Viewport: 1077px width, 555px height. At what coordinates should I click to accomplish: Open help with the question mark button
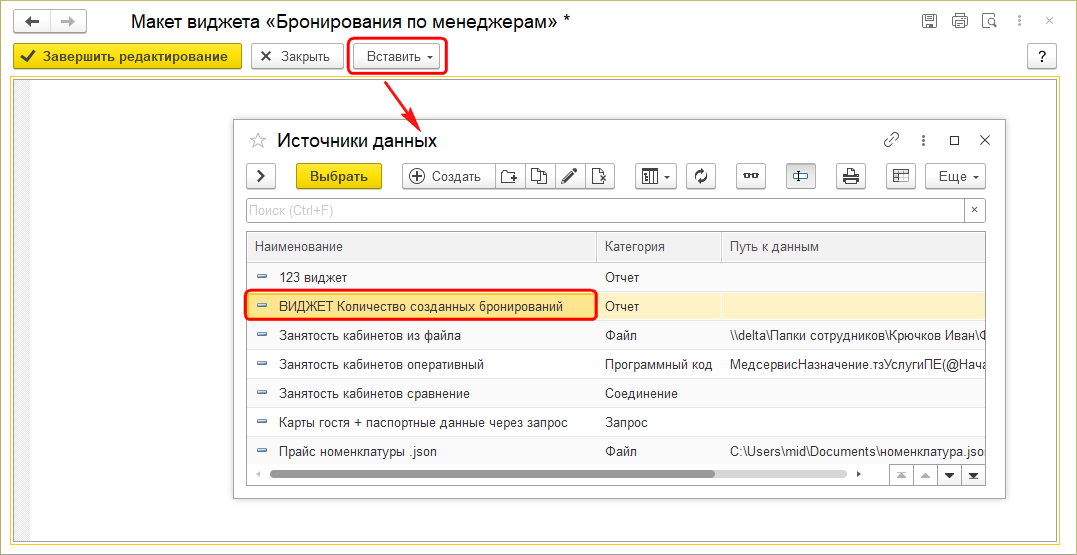(1041, 56)
